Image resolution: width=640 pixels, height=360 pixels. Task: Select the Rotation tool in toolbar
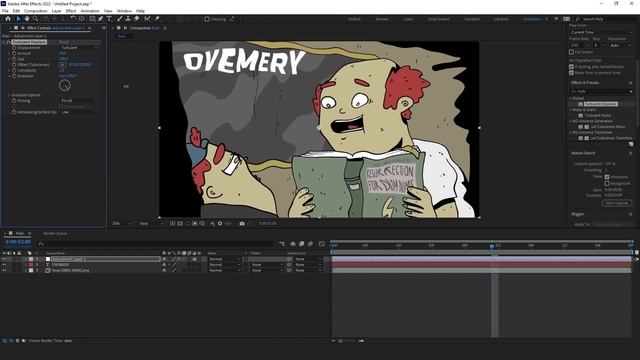73,19
